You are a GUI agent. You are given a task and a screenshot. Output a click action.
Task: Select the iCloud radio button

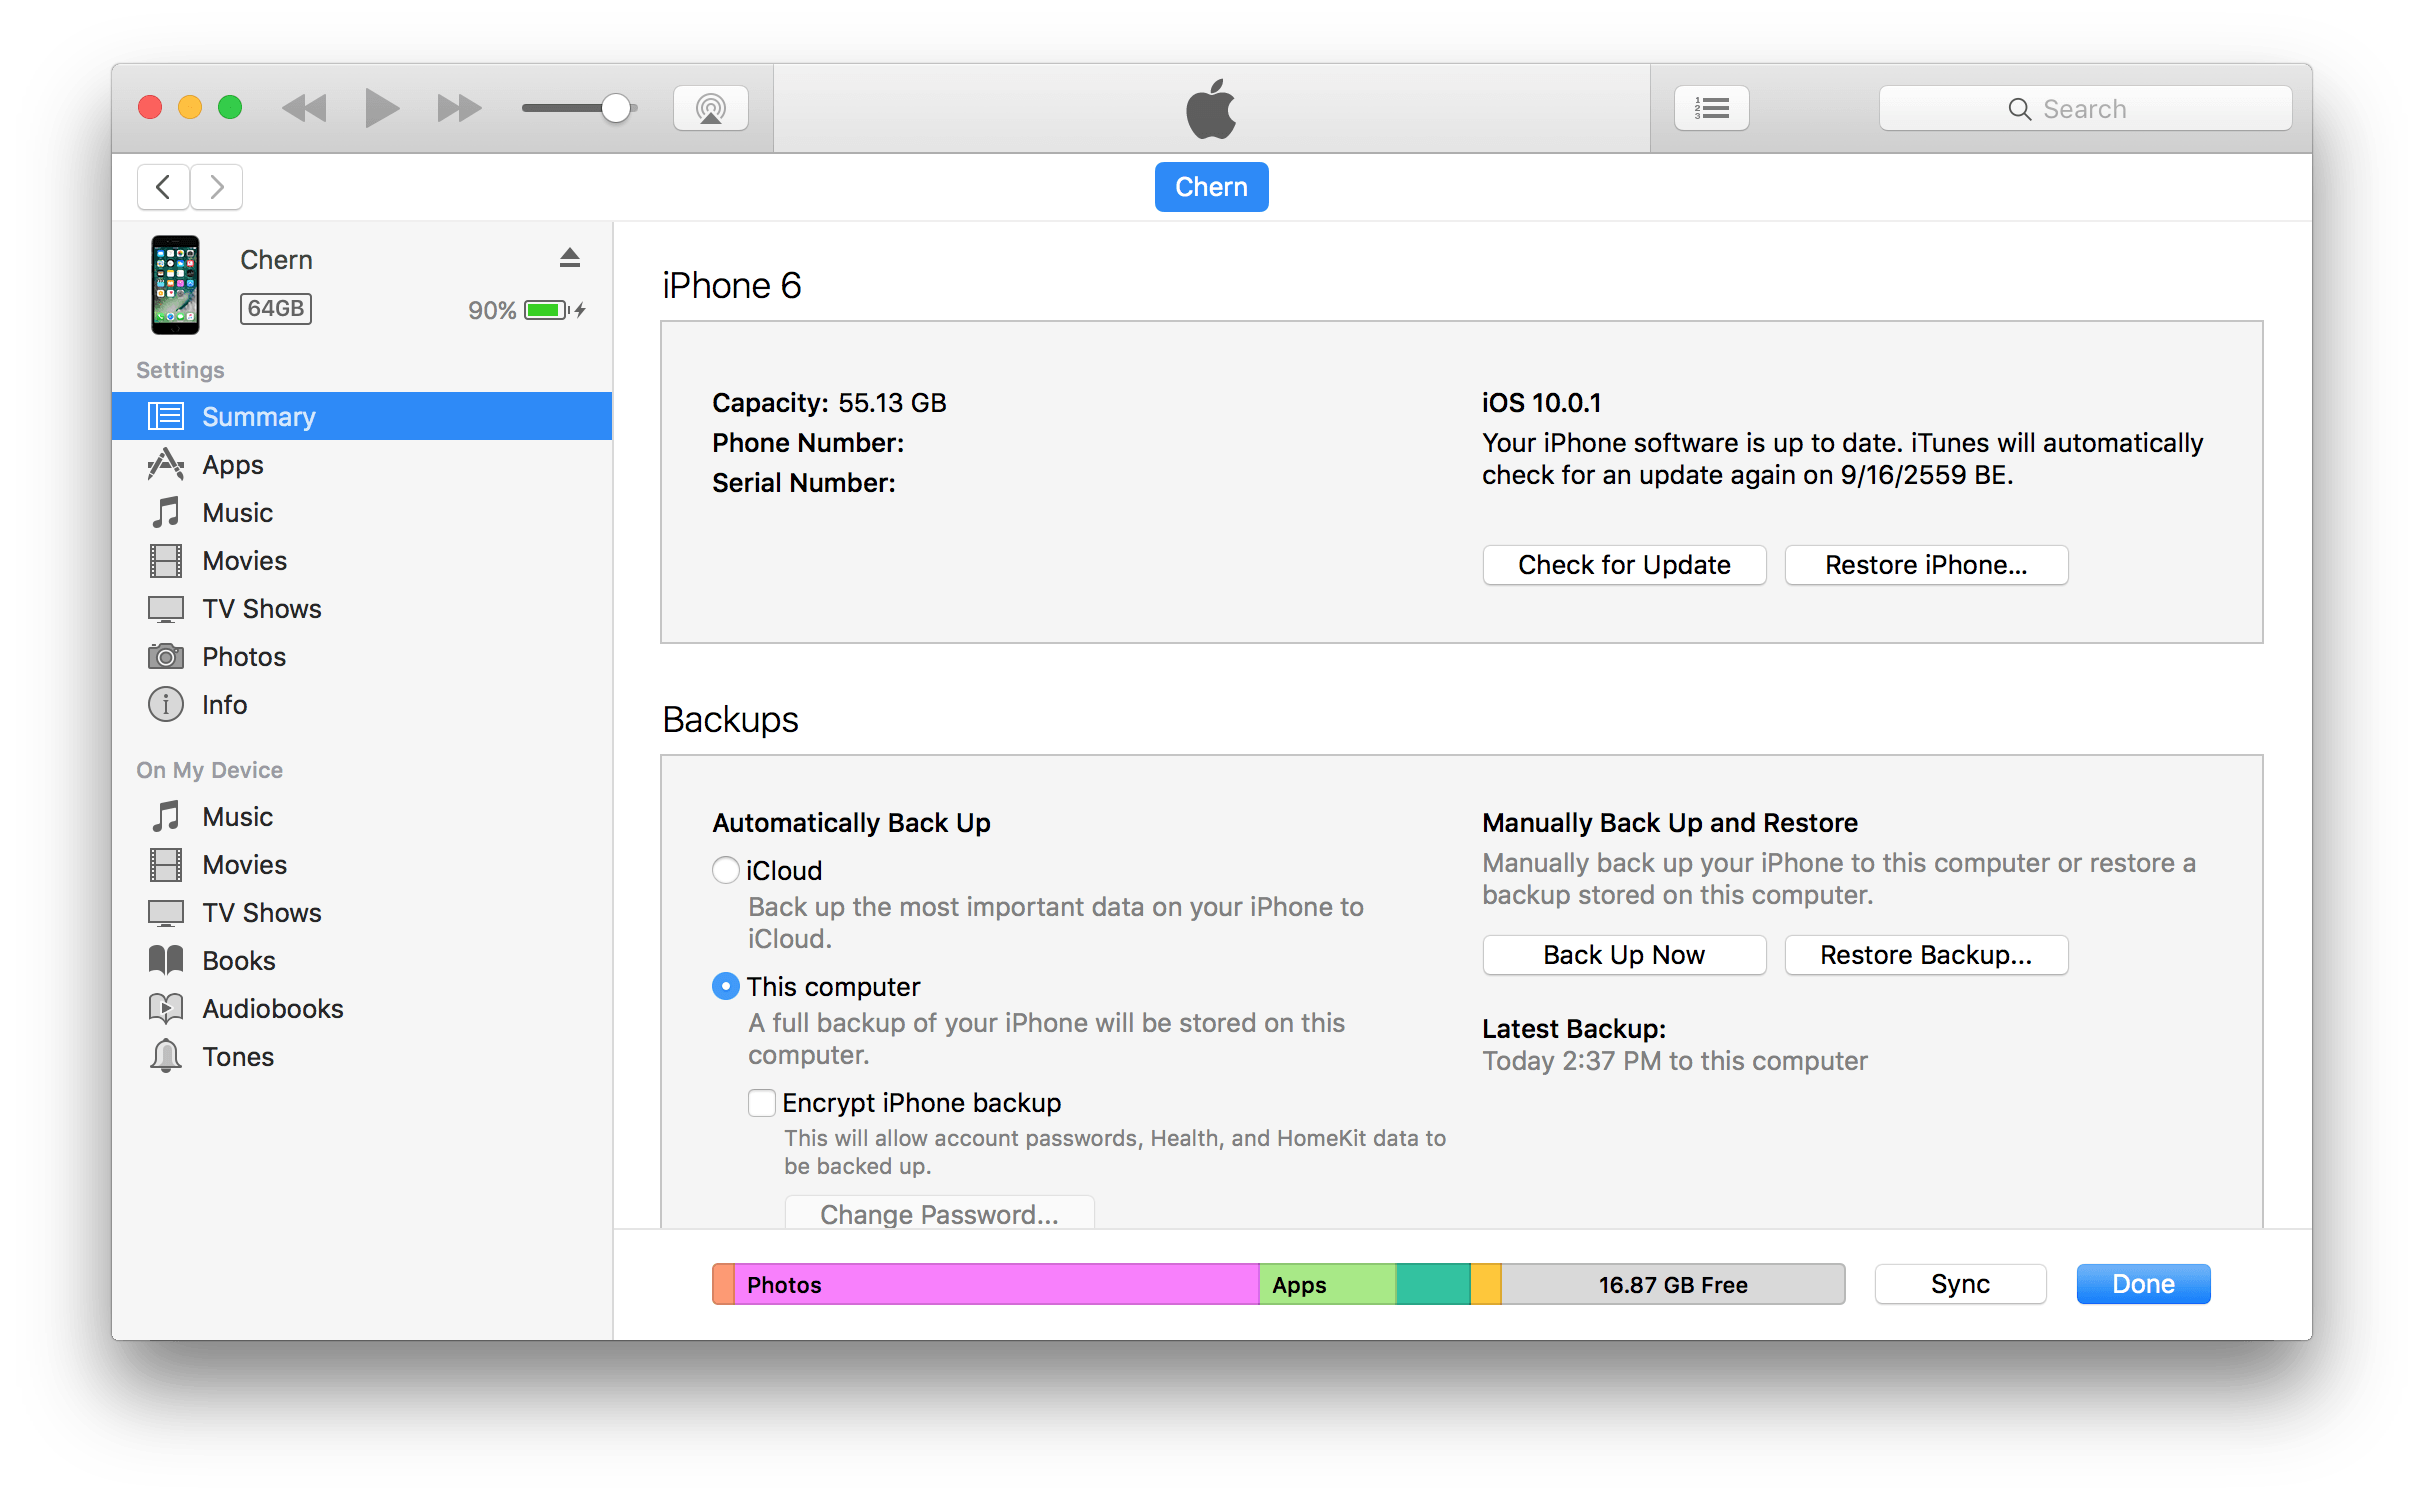coord(725,871)
